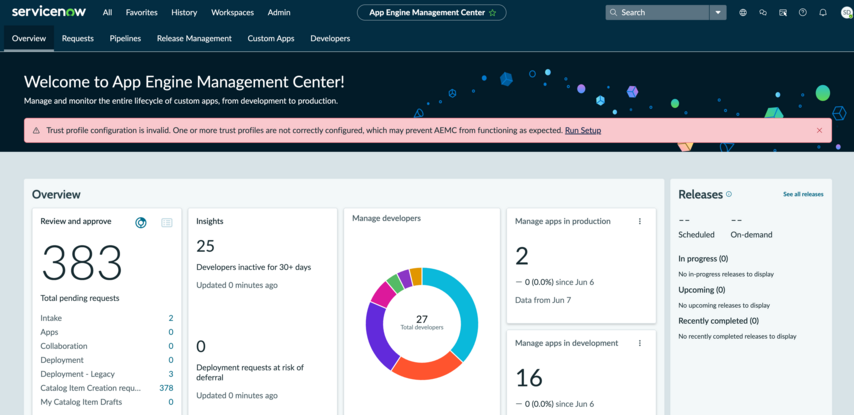The image size is (854, 415).
Task: Click the On-demand releases label
Action: pyautogui.click(x=751, y=235)
